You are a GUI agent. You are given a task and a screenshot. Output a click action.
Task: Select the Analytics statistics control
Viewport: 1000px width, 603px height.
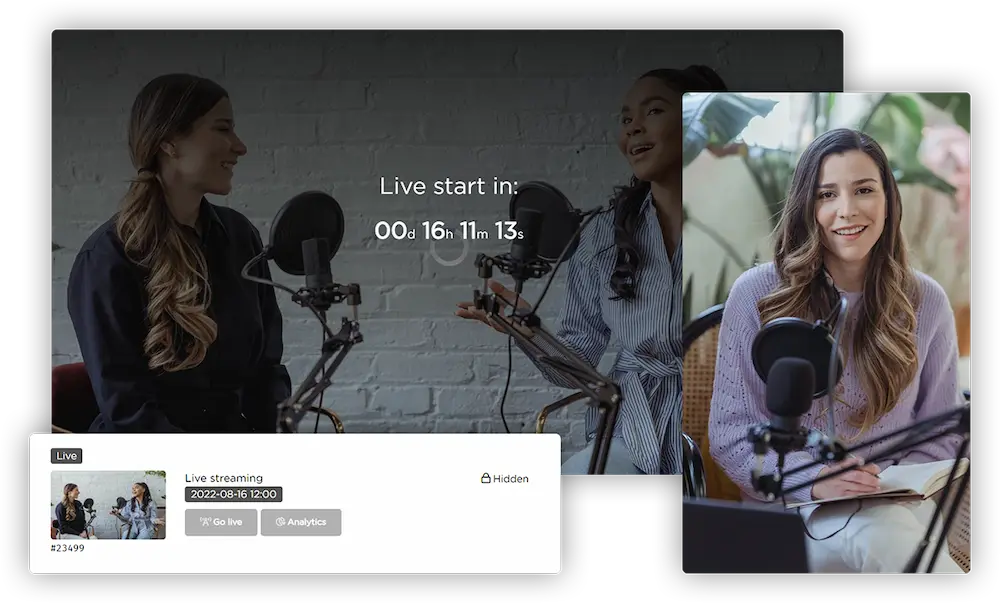pos(301,521)
